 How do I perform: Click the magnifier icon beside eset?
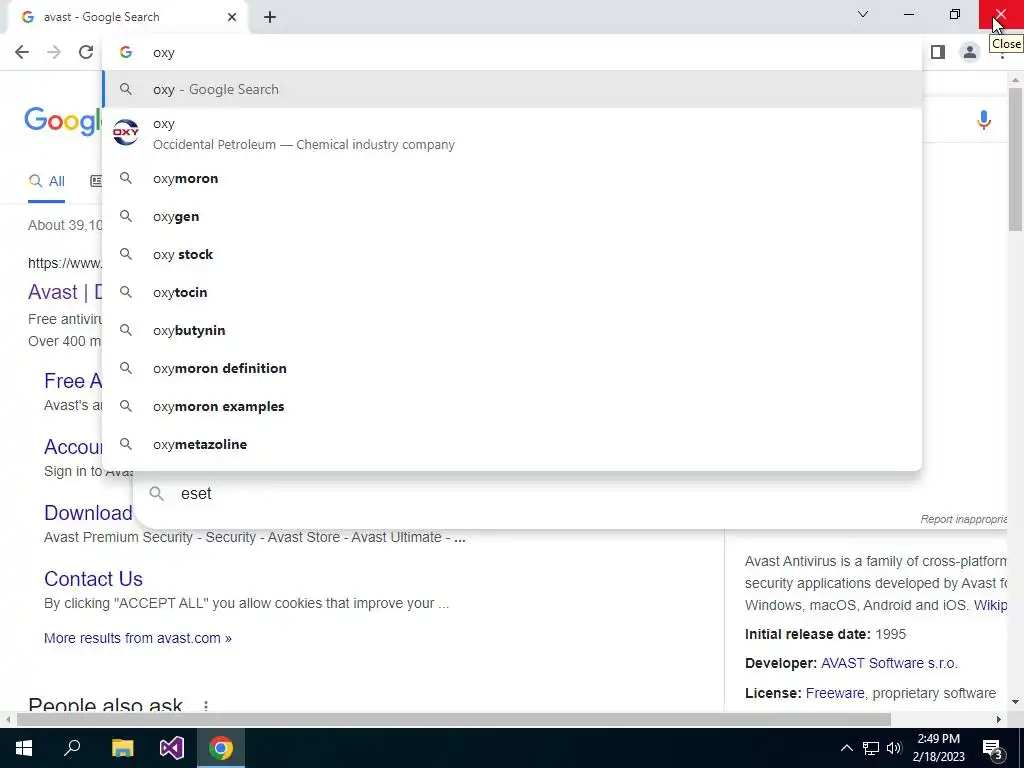(x=157, y=493)
